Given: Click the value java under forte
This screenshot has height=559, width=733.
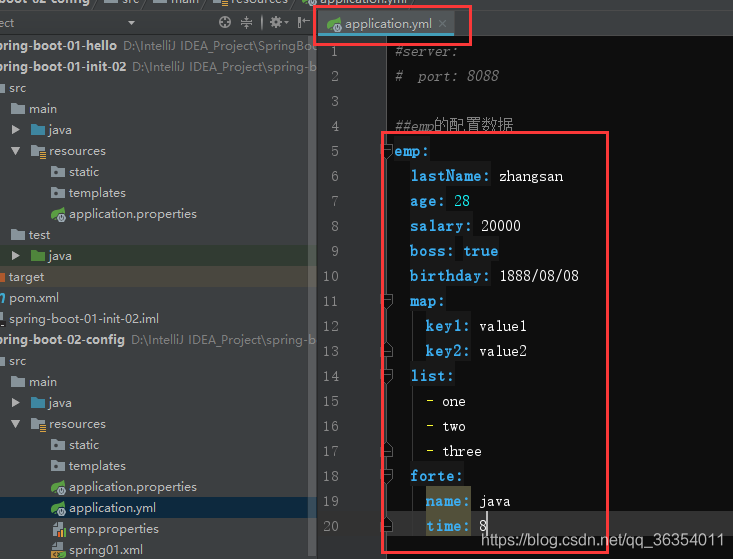Looking at the screenshot, I should click(x=495, y=502).
